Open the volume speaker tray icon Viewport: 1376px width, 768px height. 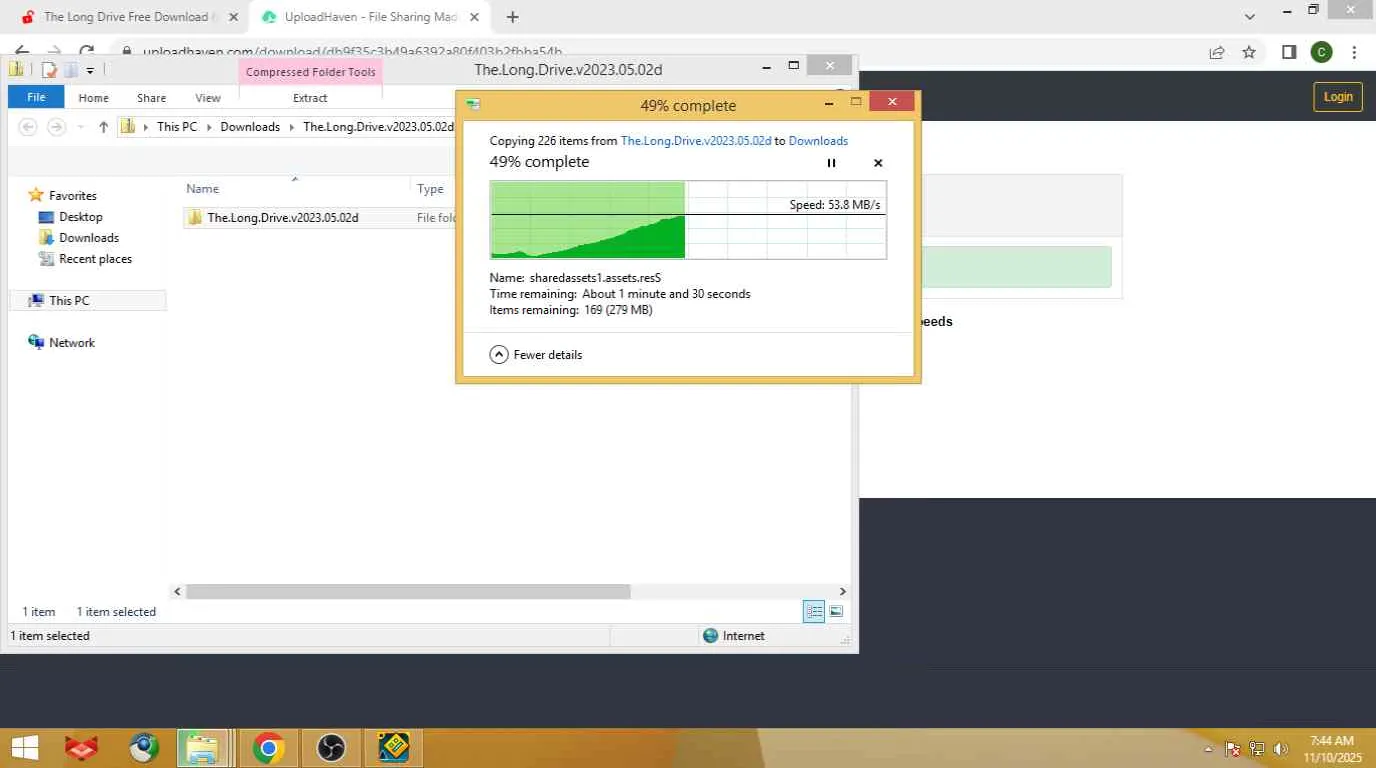coord(1281,749)
